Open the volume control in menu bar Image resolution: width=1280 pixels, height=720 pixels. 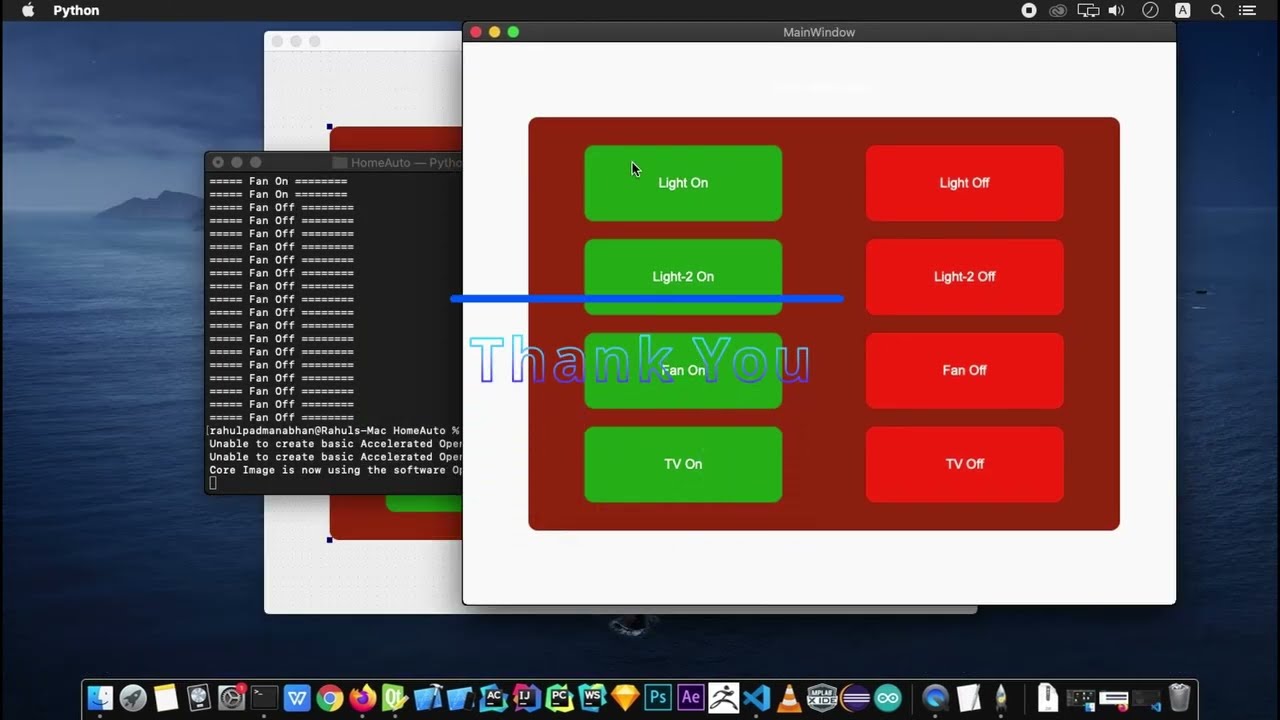[1117, 10]
